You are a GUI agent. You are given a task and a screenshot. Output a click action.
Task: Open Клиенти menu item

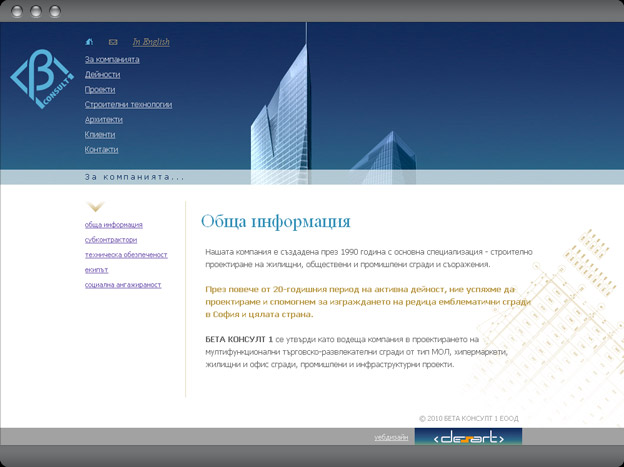pyautogui.click(x=100, y=135)
